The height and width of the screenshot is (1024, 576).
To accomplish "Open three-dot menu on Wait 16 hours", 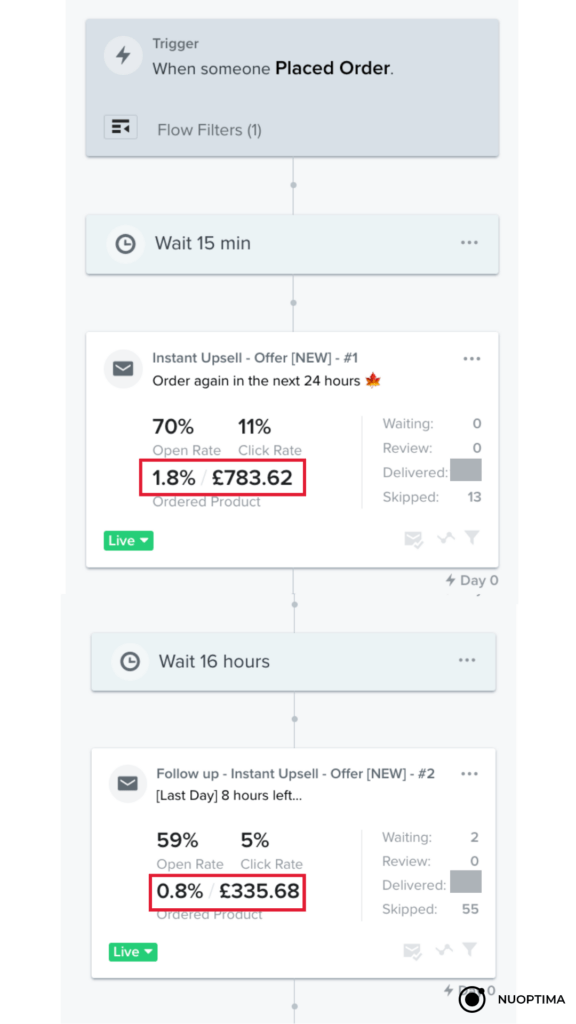I will (x=467, y=660).
